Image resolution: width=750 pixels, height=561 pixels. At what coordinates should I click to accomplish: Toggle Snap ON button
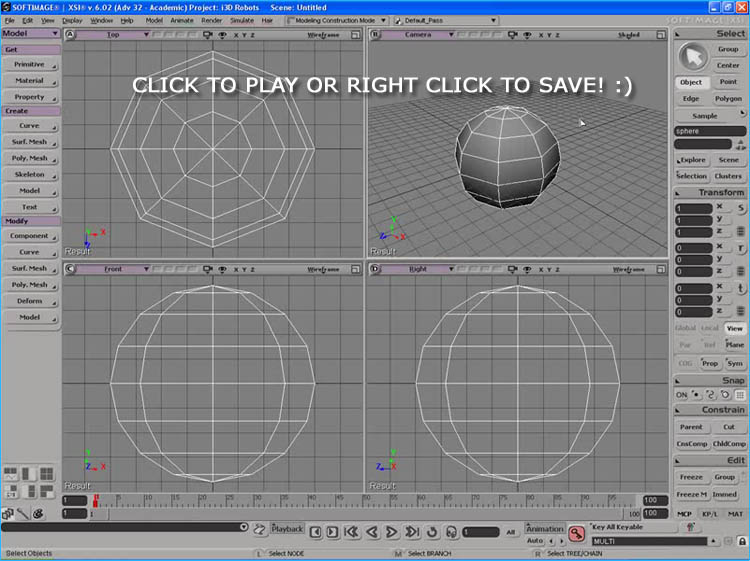click(682, 395)
